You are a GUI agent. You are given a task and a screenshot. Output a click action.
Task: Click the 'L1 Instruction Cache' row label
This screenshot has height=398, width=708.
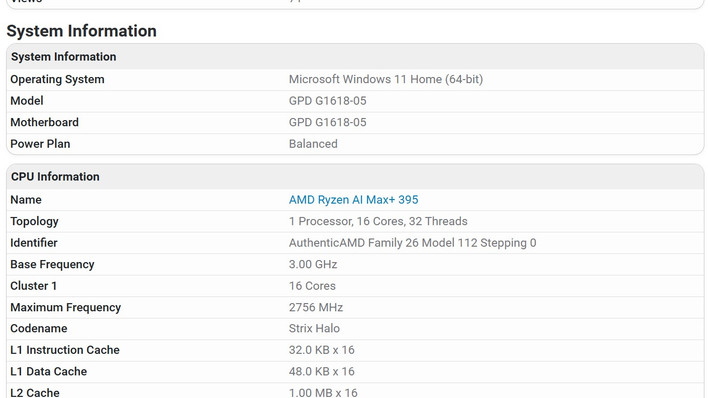(x=65, y=350)
